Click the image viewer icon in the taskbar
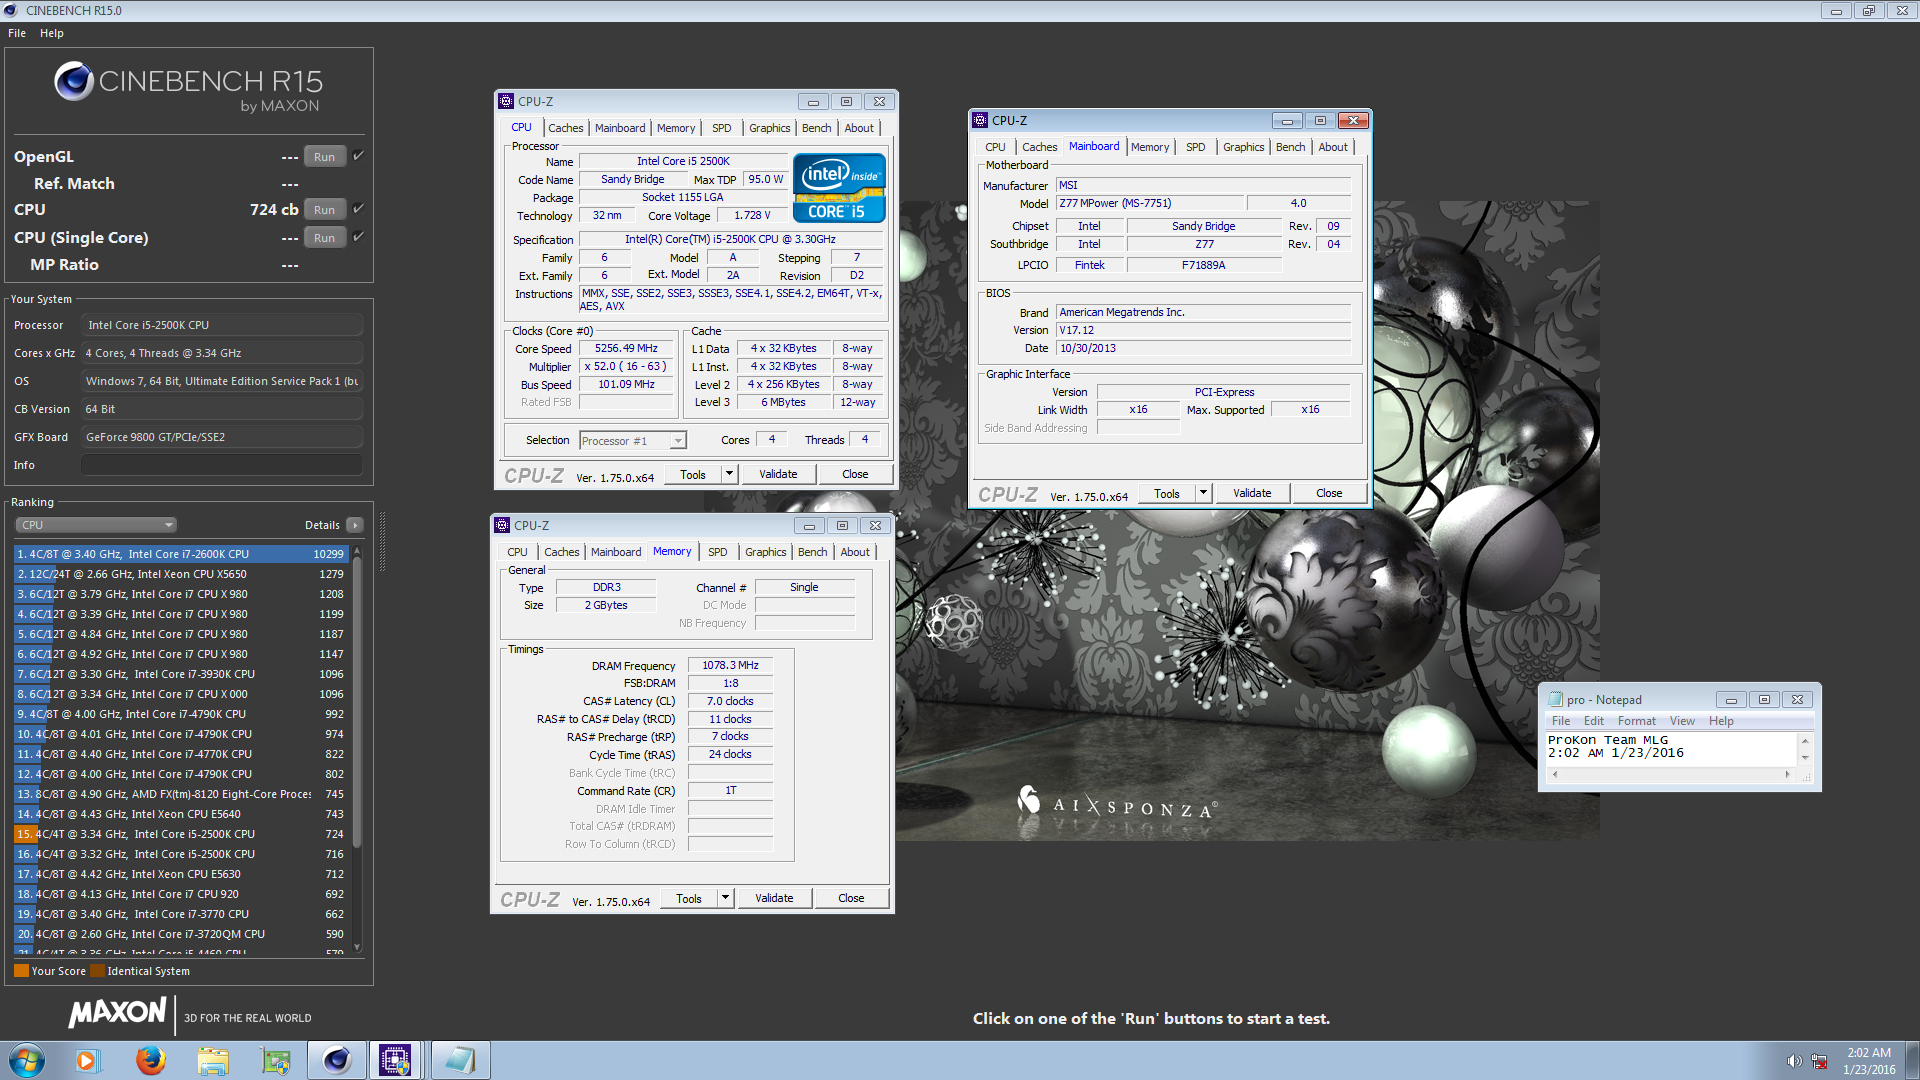This screenshot has height=1080, width=1920. tap(275, 1060)
